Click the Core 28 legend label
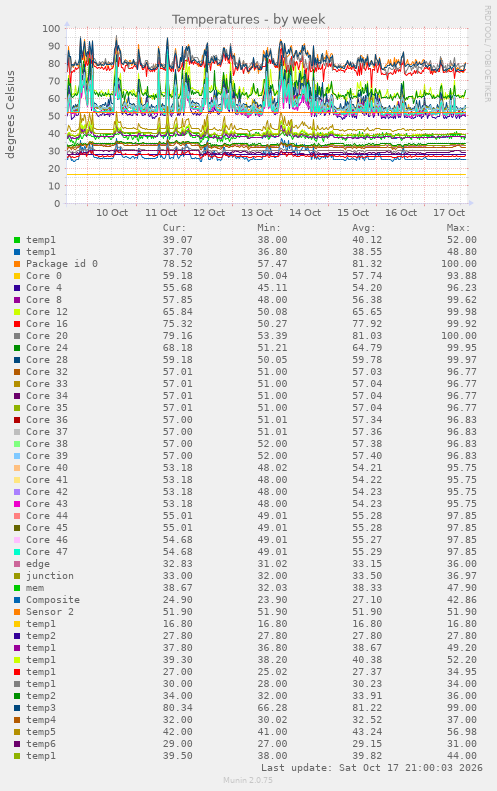Viewport: 497px width, 791px height. [x=47, y=360]
